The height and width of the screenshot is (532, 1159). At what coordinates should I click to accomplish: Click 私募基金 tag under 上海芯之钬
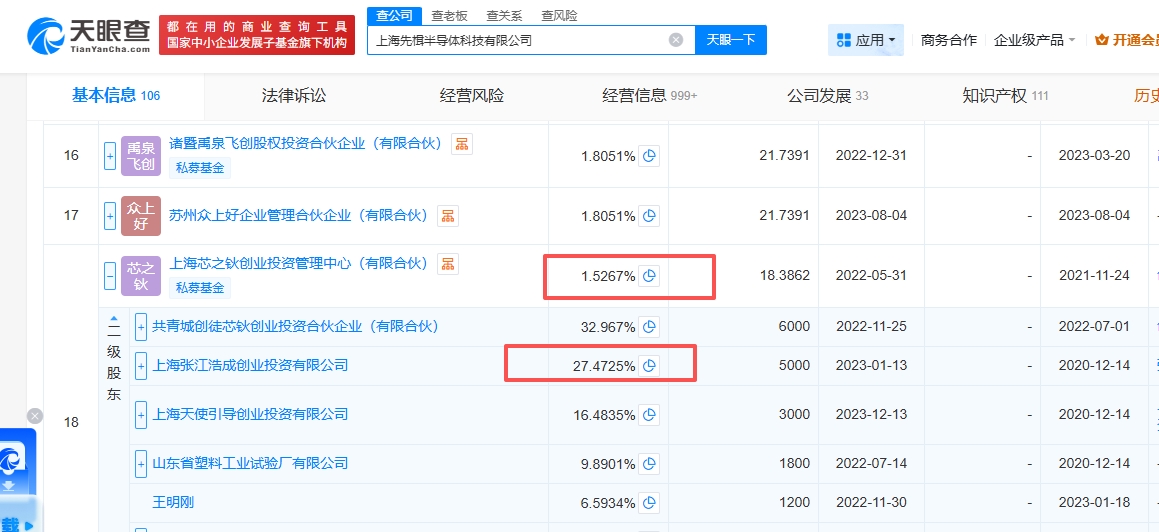click(x=200, y=287)
